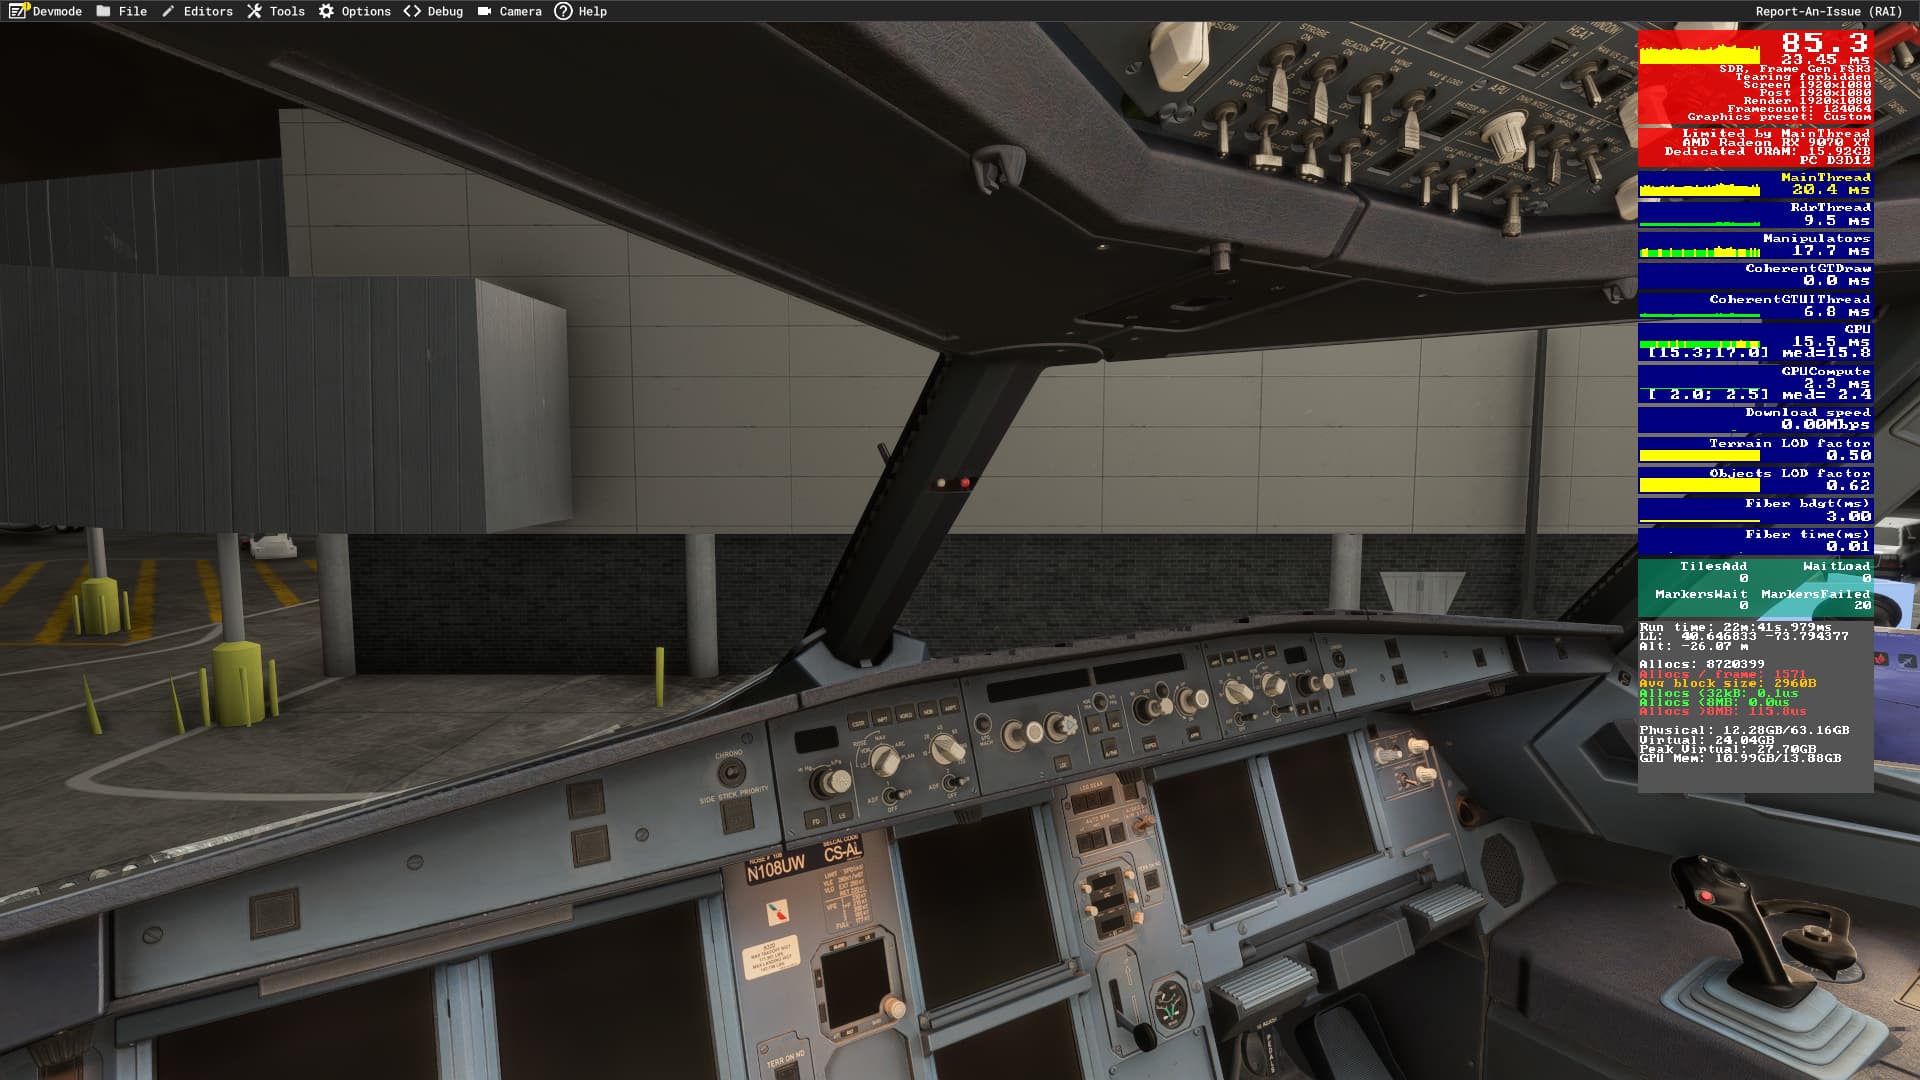This screenshot has height=1080, width=1920.
Task: Push the captain CHRONO button
Action: tap(731, 772)
